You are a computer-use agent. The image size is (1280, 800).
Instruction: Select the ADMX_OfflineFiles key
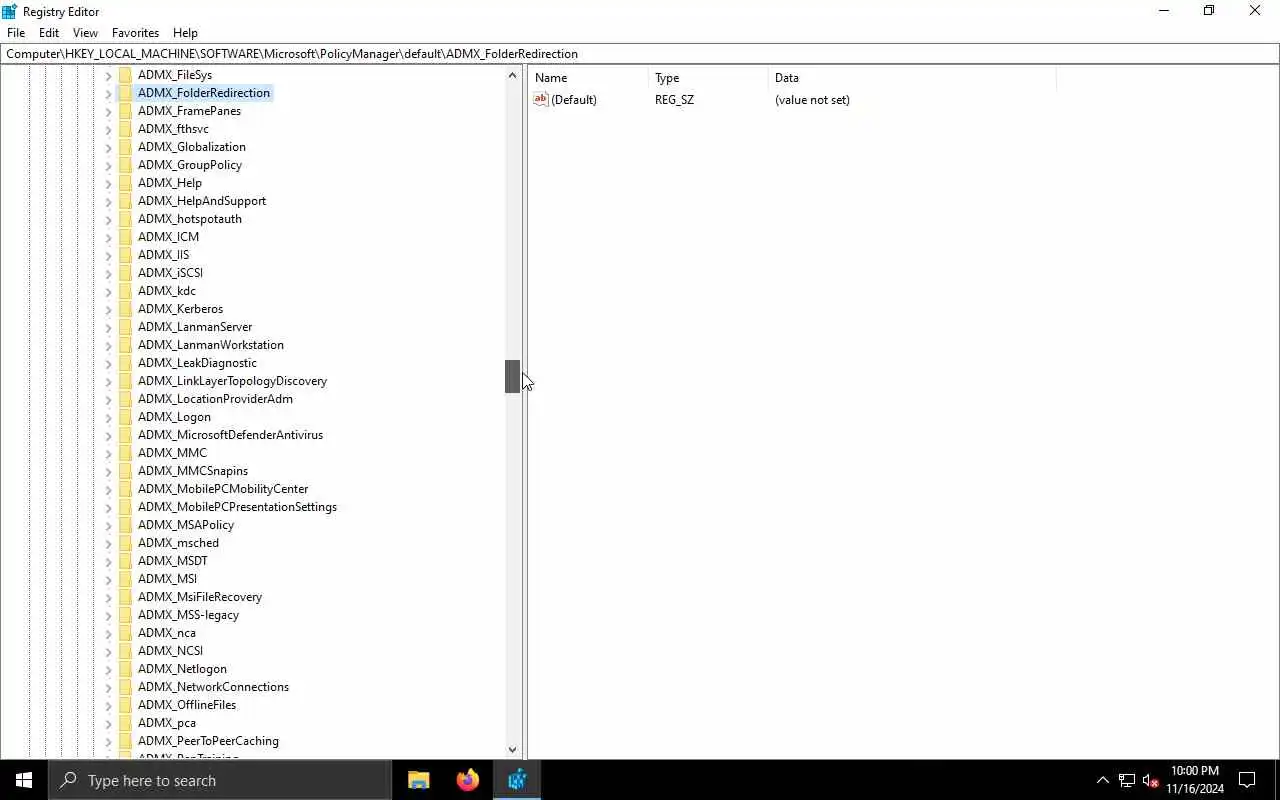[x=187, y=705]
